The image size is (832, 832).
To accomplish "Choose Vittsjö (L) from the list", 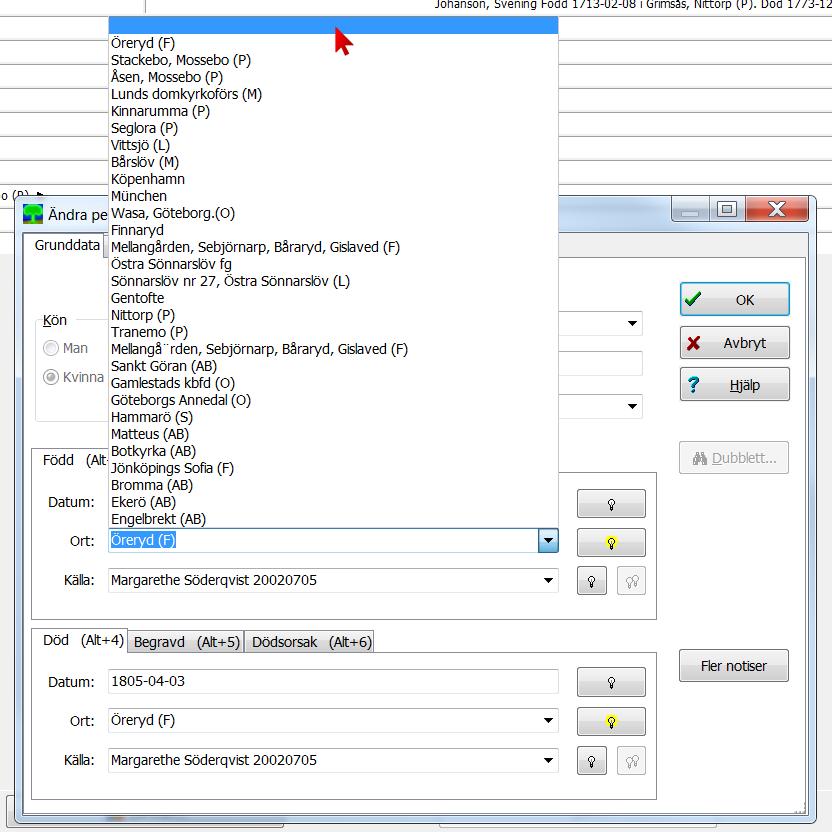I will click(333, 145).
